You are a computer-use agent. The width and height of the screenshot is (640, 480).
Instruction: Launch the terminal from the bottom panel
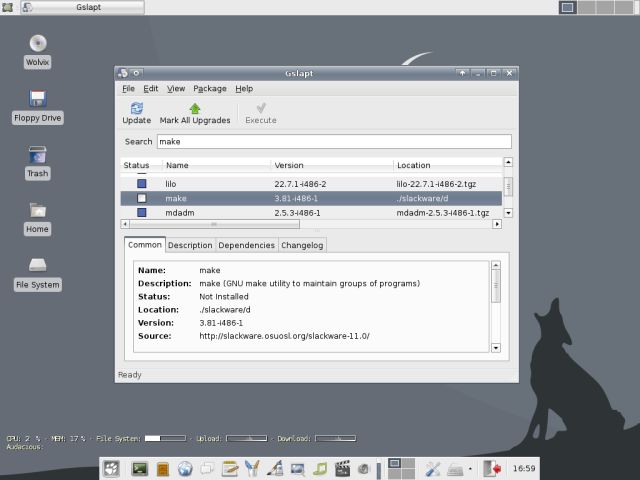[139, 468]
